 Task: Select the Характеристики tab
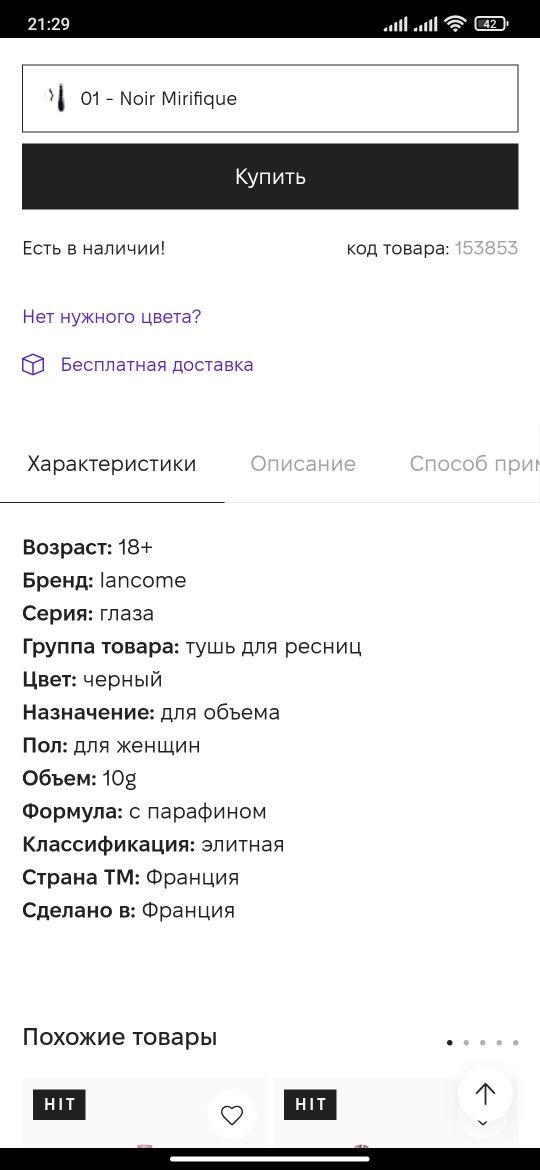coord(112,464)
